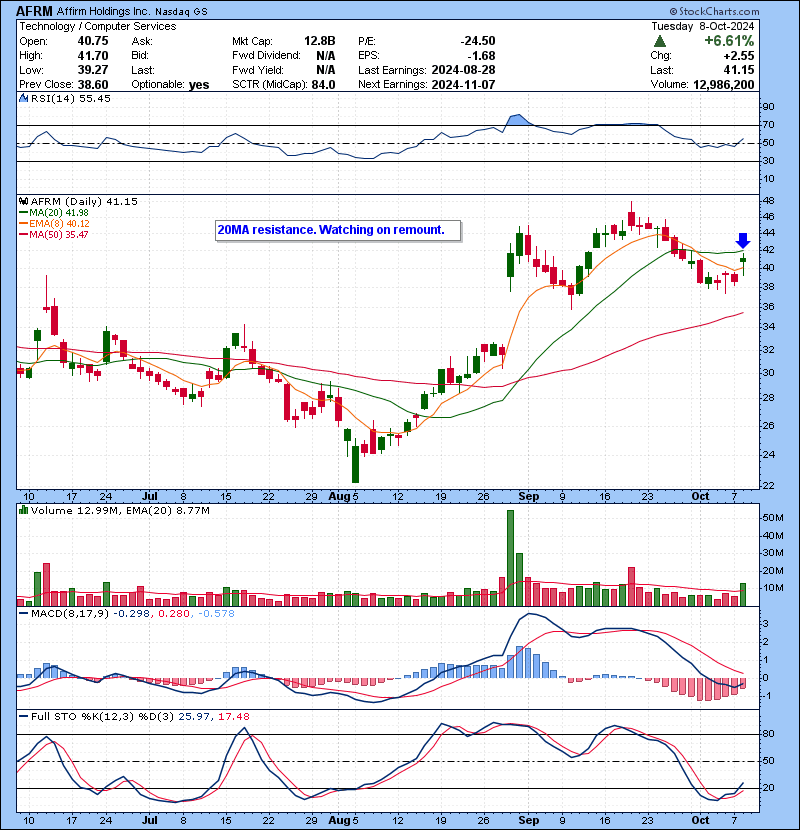Click the green up-triangle beside +6.61%

(660, 41)
